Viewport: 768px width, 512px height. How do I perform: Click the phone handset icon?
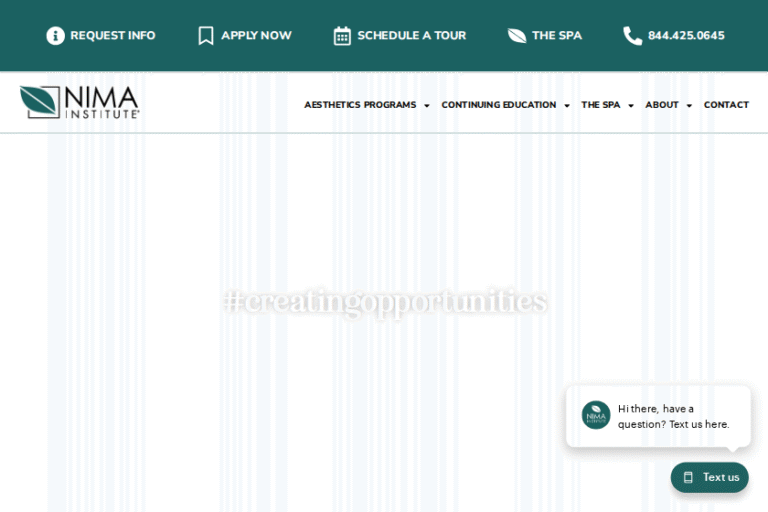click(632, 36)
